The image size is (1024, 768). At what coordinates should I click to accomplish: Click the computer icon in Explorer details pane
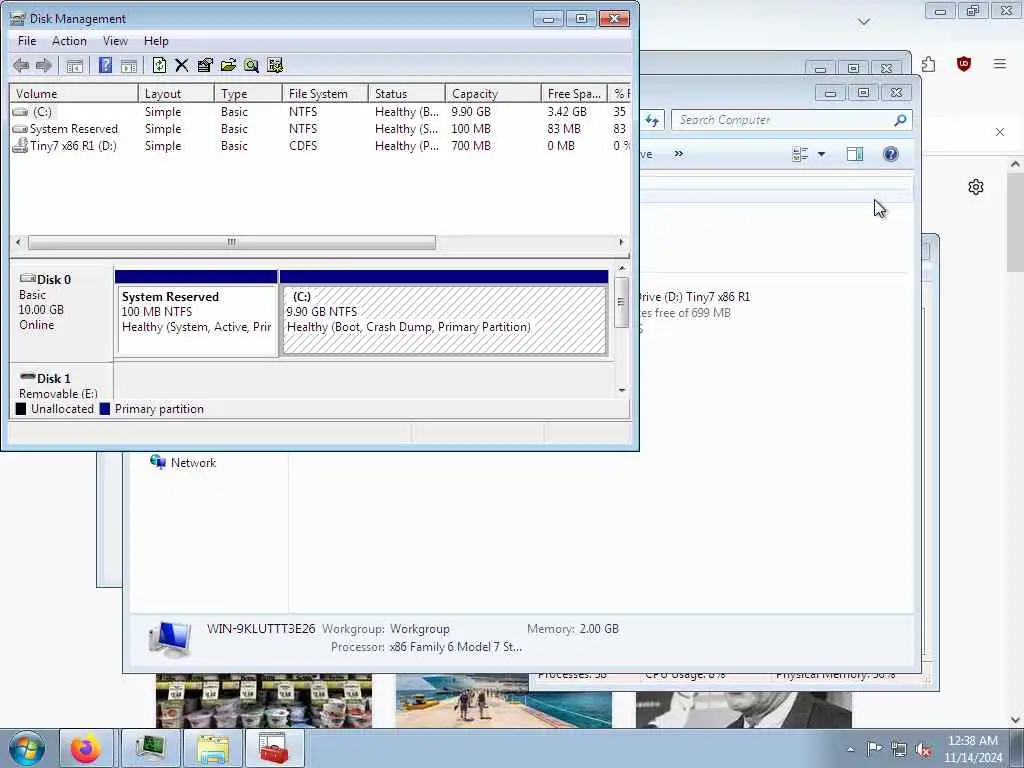(x=170, y=639)
